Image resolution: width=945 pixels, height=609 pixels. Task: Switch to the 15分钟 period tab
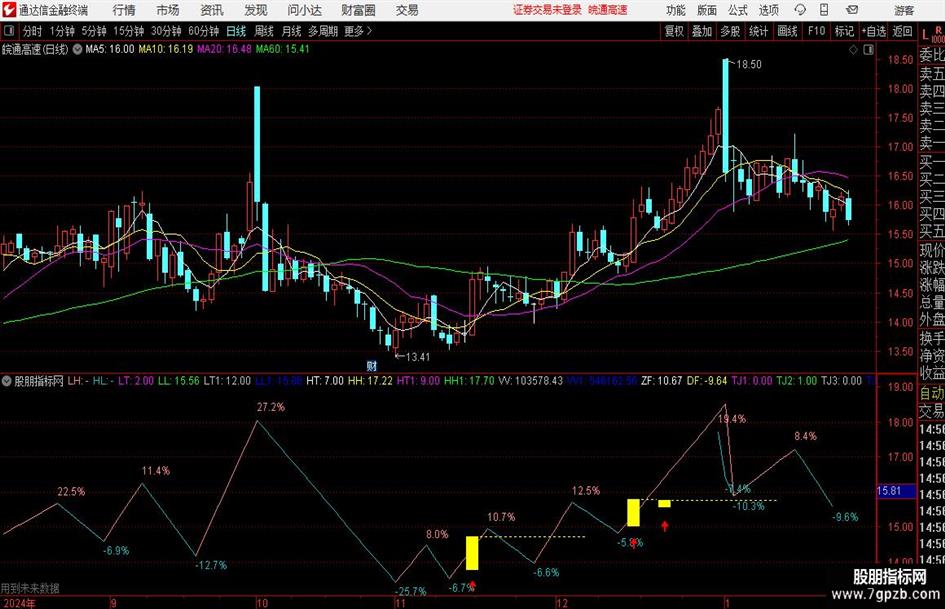pos(129,31)
